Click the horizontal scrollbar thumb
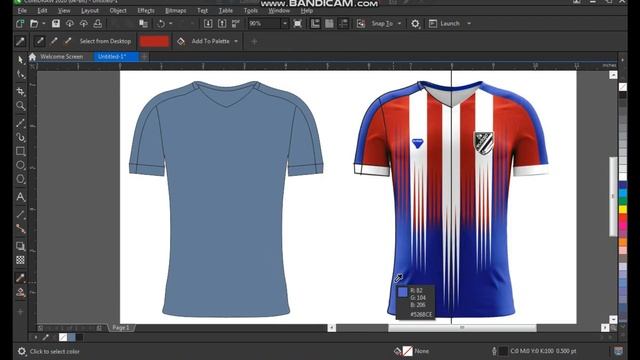Screen dimensions: 640x360 (x=462, y=328)
